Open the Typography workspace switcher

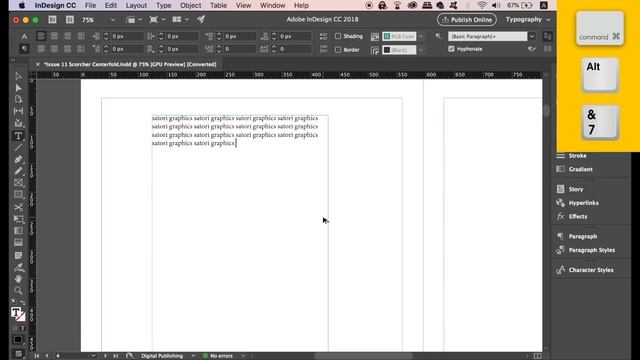coord(528,20)
